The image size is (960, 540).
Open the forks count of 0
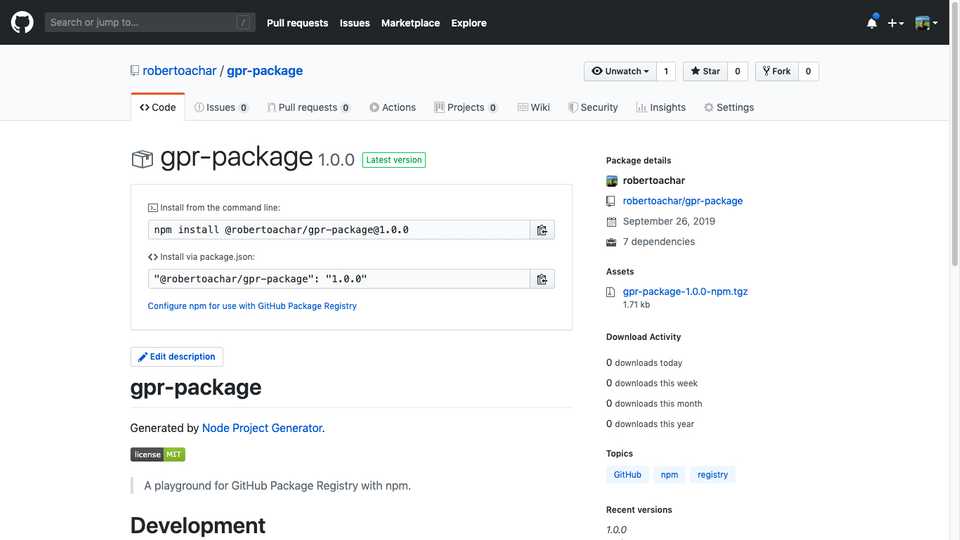tap(808, 71)
